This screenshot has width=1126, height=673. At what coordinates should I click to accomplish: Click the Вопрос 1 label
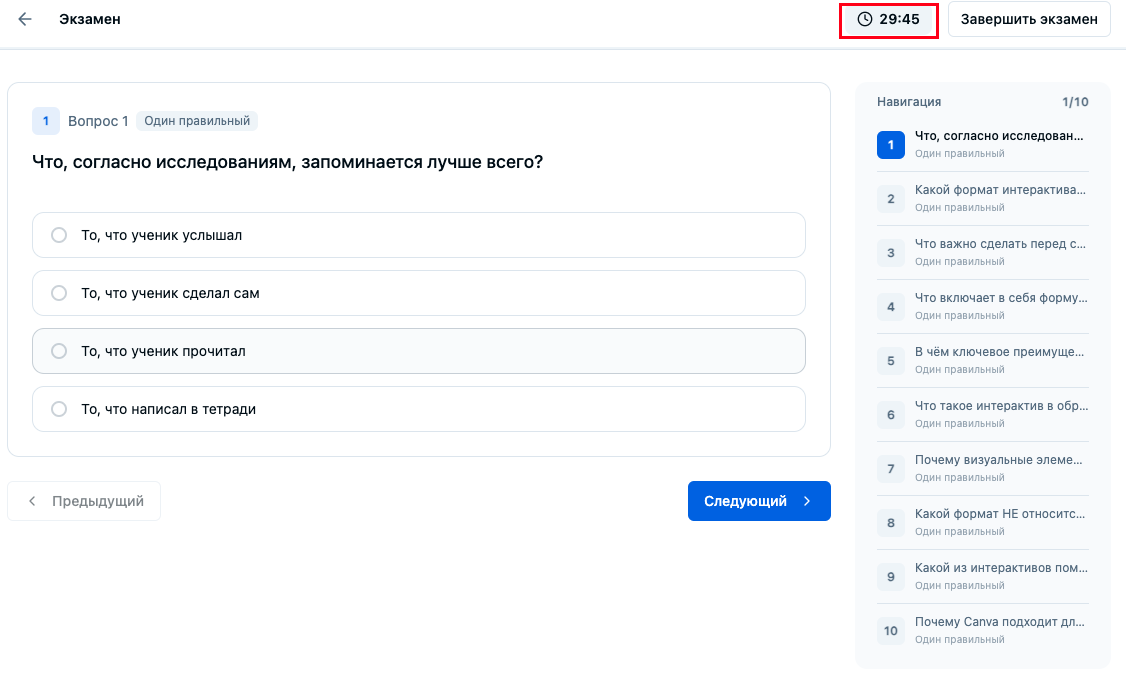98,121
